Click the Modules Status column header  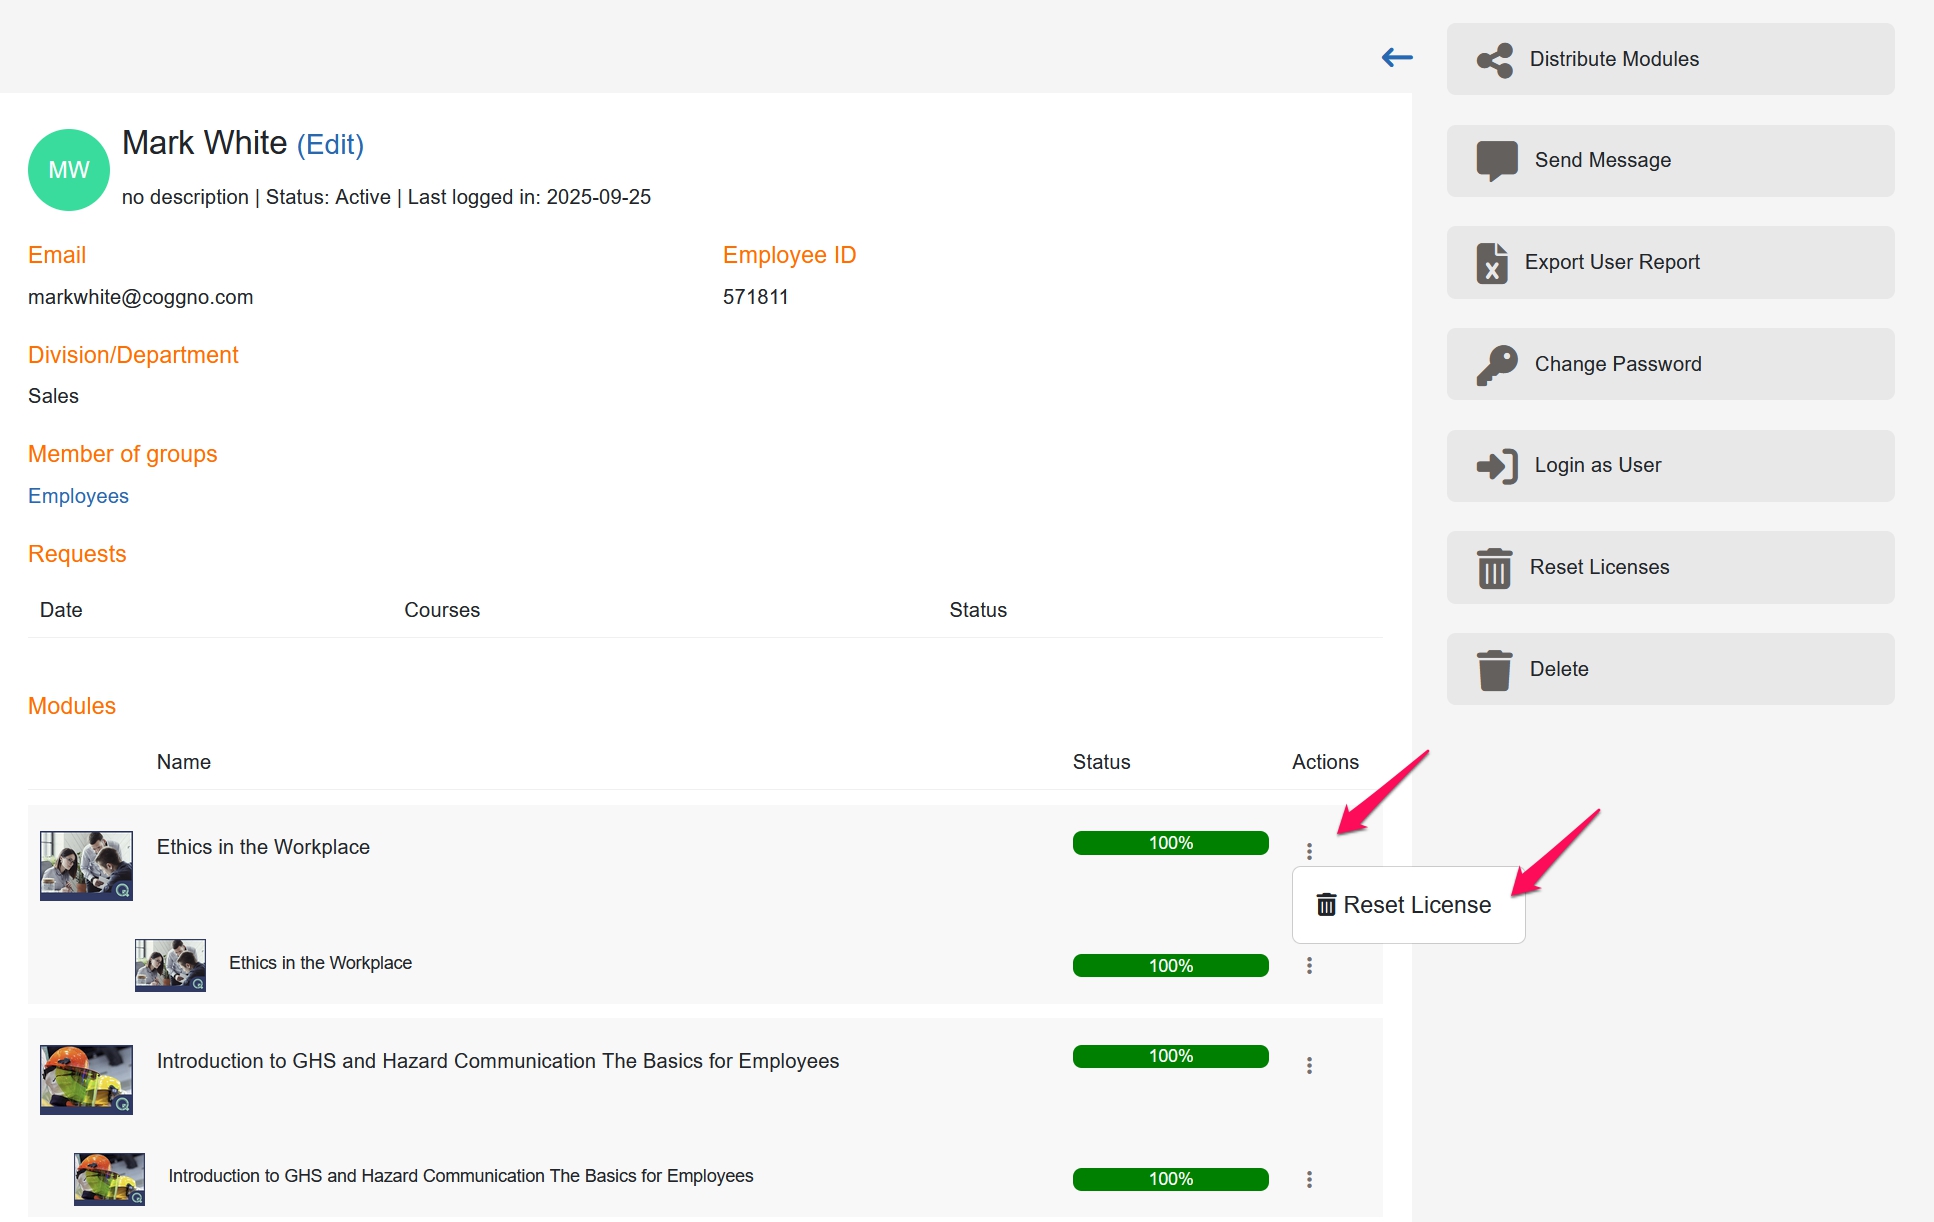pyautogui.click(x=1101, y=762)
